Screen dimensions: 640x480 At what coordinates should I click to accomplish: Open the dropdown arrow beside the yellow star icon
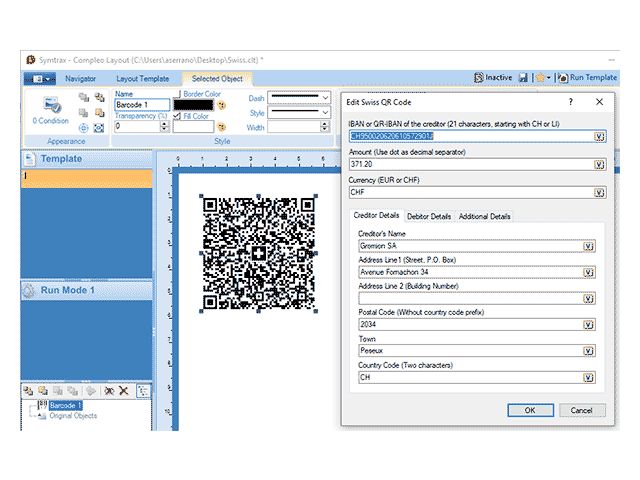[x=549, y=78]
